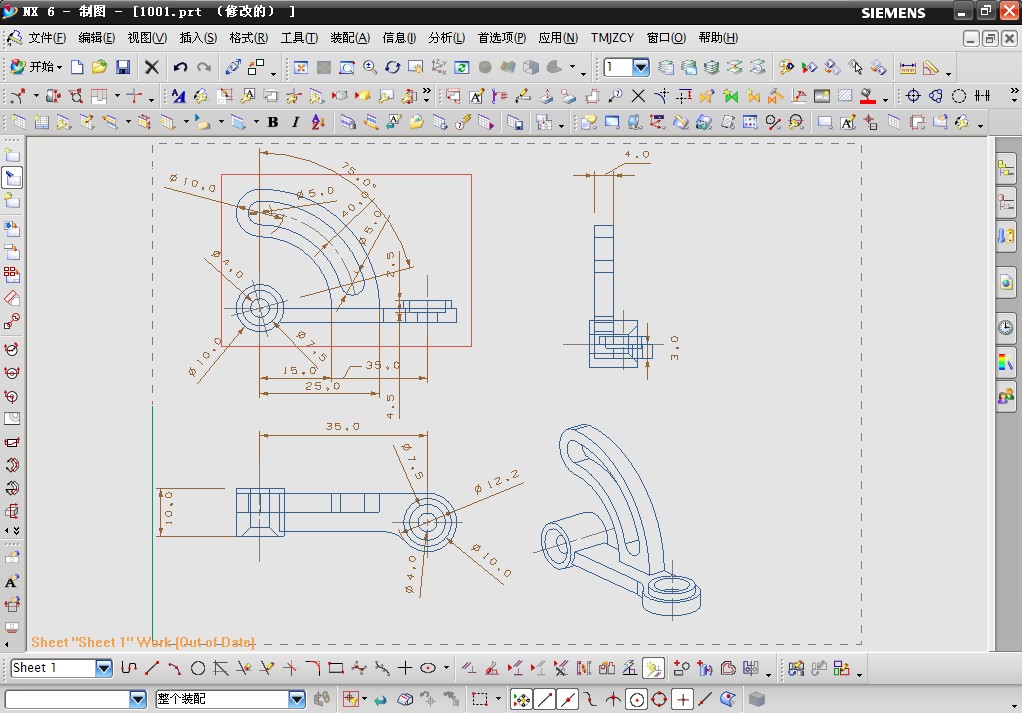Toggle the midpoint snap option
This screenshot has height=713, width=1022.
567,699
